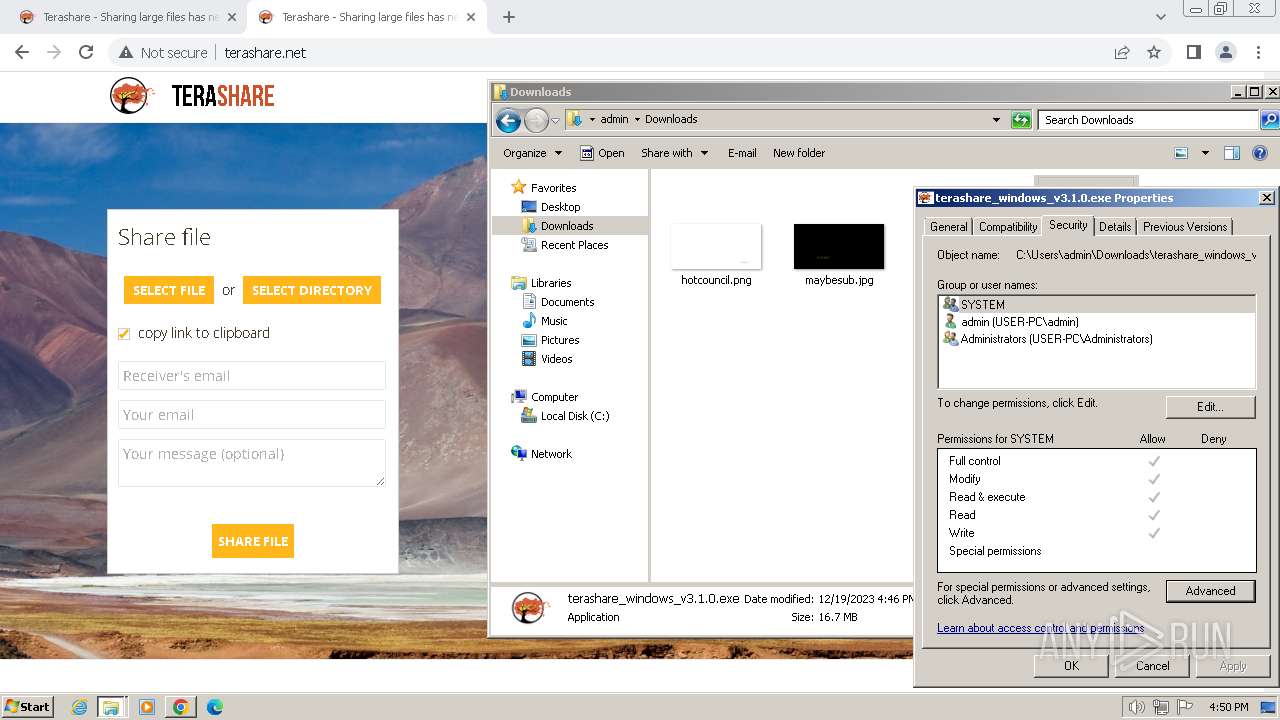Open Chrome's three-dot menu
The image size is (1280, 720).
pos(1257,52)
